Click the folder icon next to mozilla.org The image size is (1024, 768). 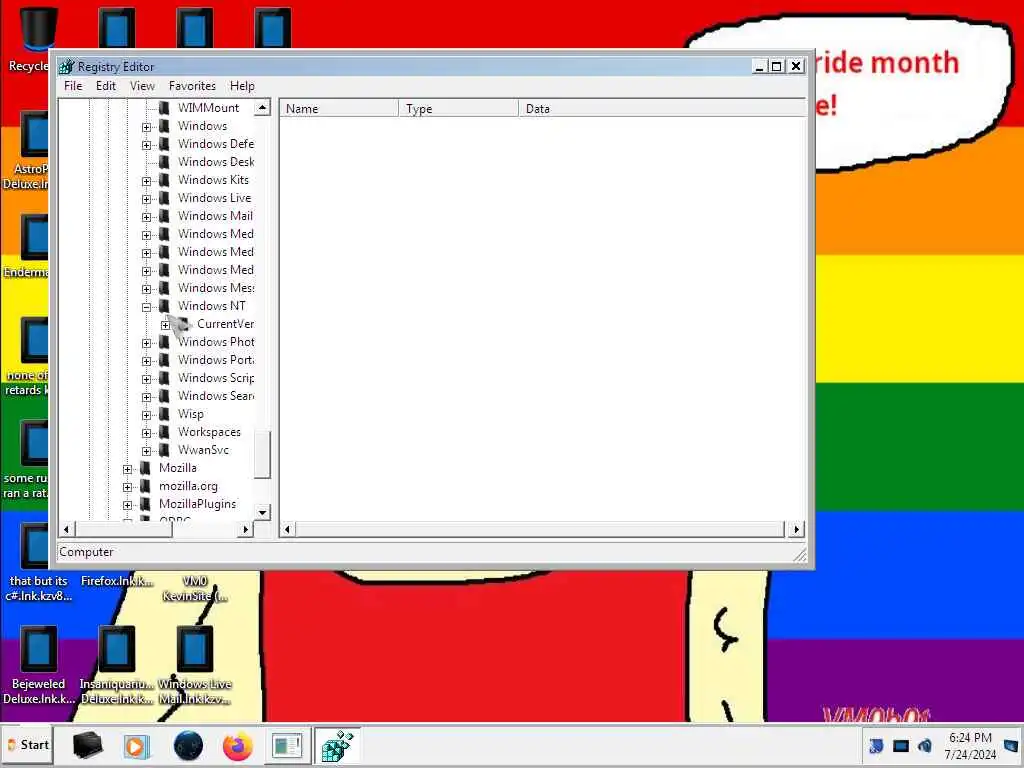click(146, 487)
